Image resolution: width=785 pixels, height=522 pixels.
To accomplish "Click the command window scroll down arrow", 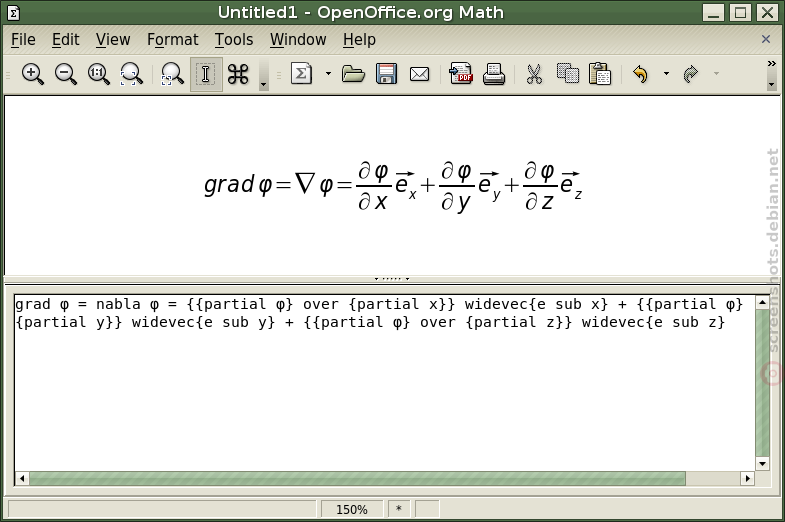I will coord(762,464).
